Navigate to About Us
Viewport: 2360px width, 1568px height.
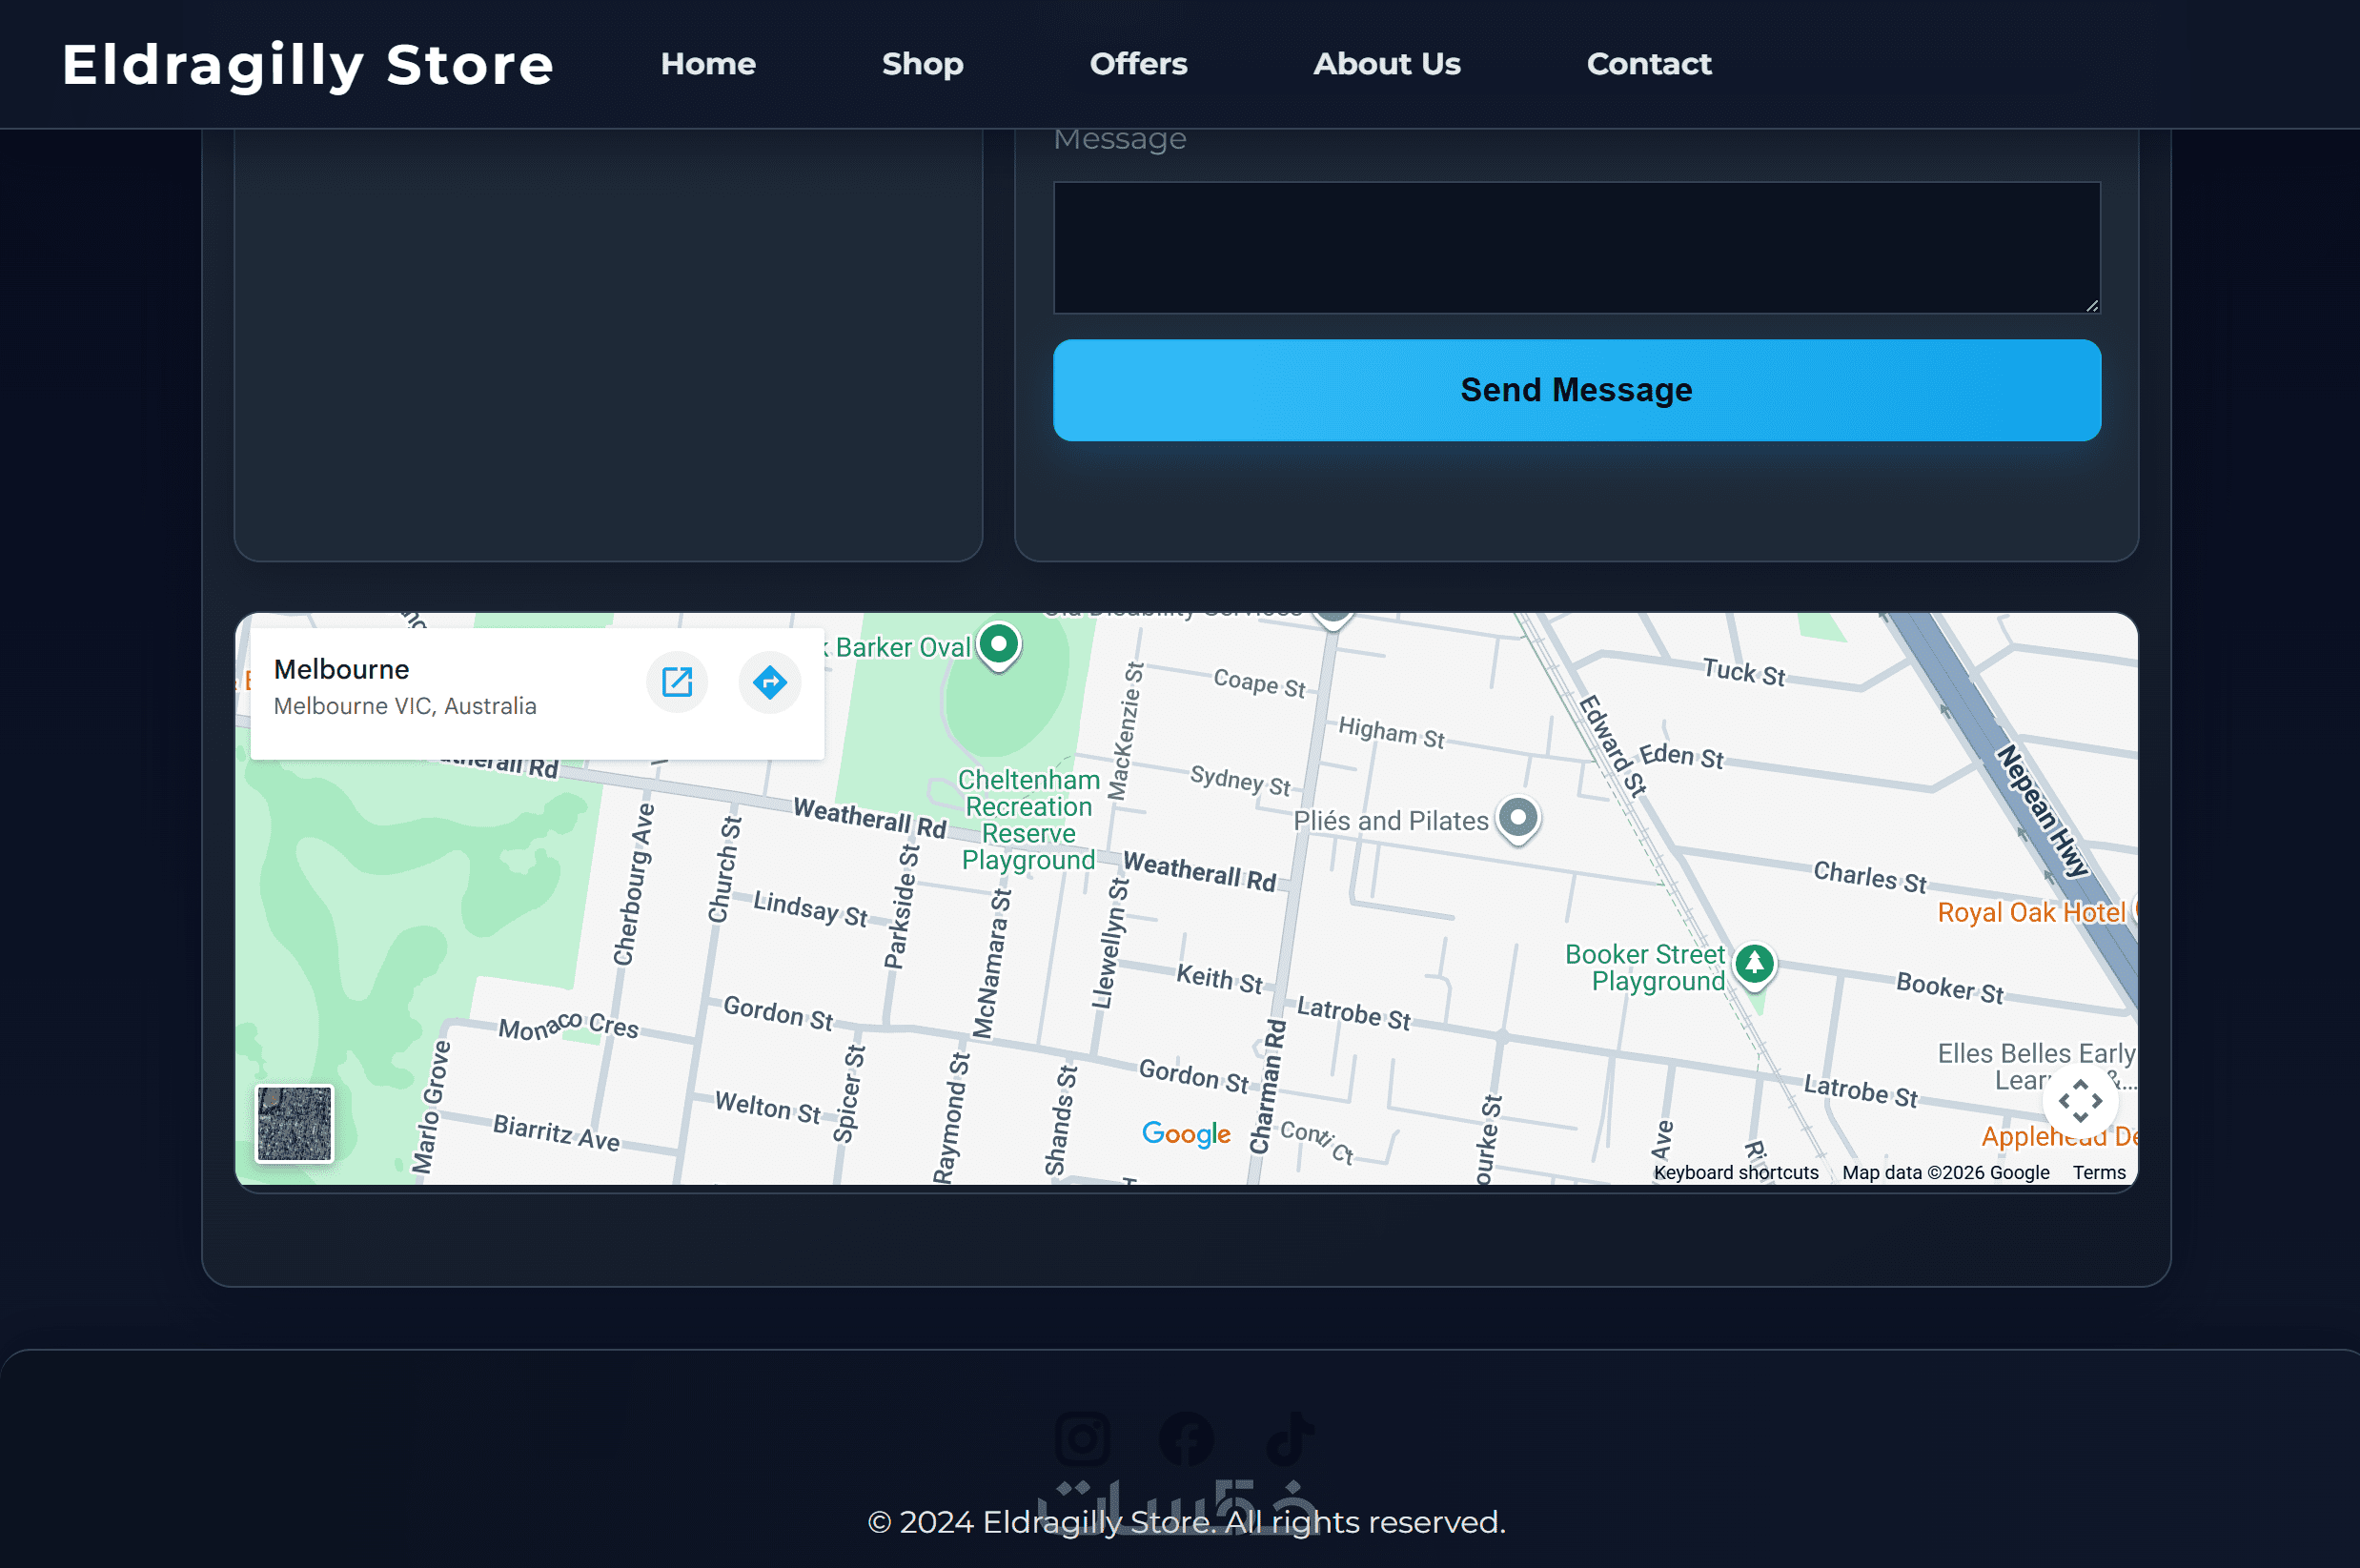1386,64
